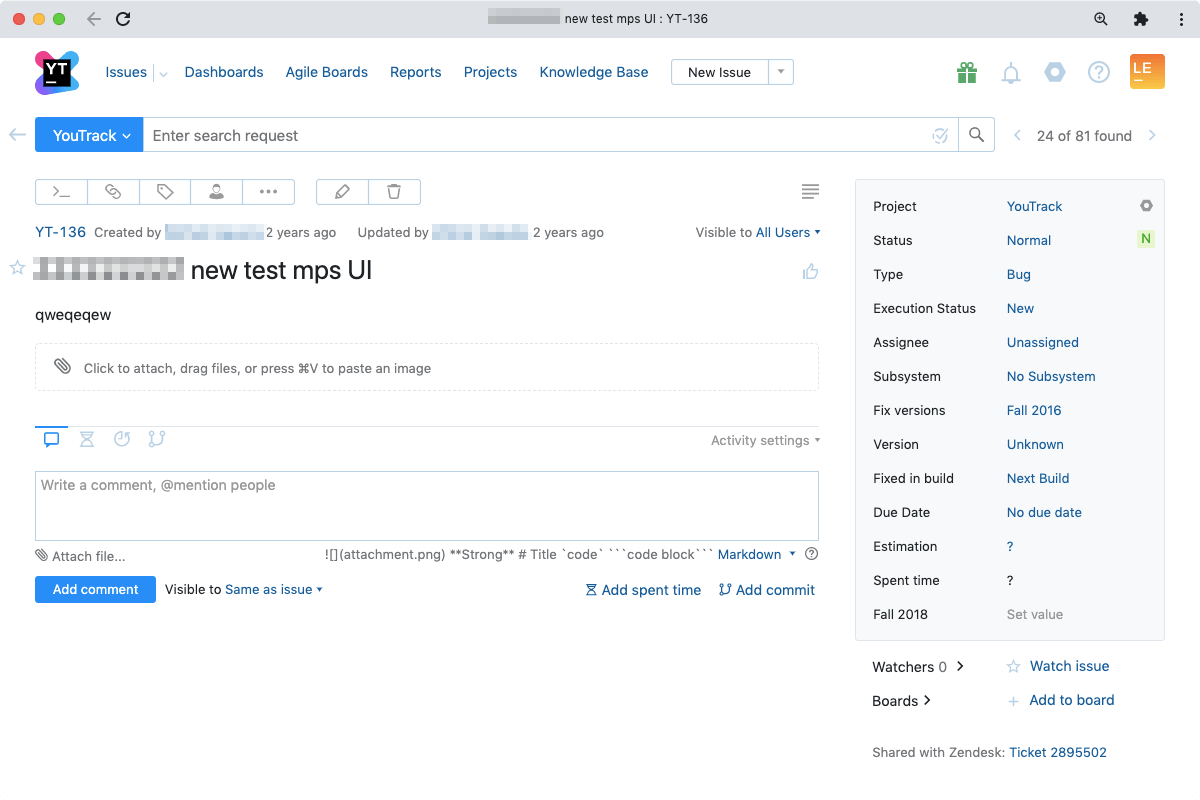Click the gift what's new icon
1200x800 pixels.
(966, 73)
